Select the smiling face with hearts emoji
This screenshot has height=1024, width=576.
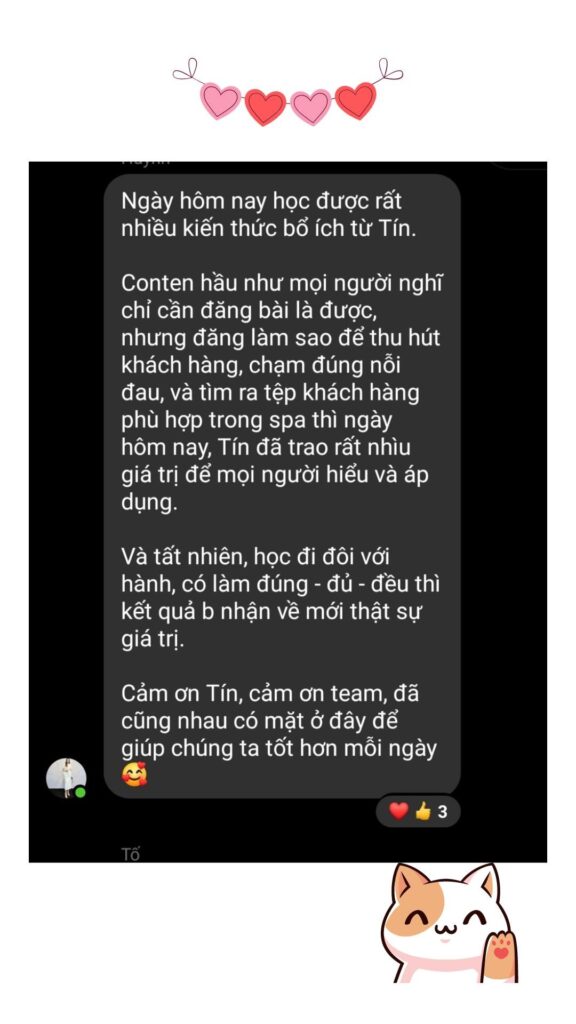(135, 774)
